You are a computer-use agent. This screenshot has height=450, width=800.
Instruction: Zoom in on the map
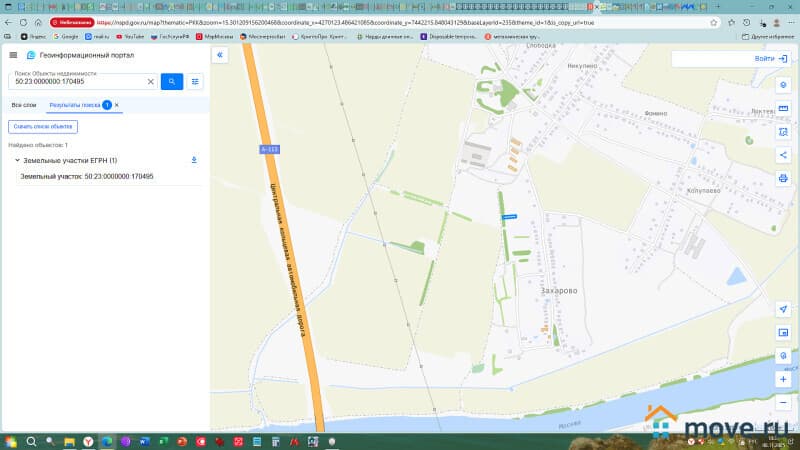tap(783, 379)
